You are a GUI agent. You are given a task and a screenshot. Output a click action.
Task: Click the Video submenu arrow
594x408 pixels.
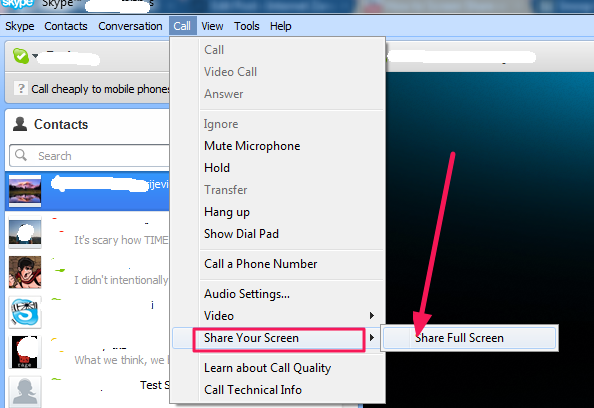[372, 316]
